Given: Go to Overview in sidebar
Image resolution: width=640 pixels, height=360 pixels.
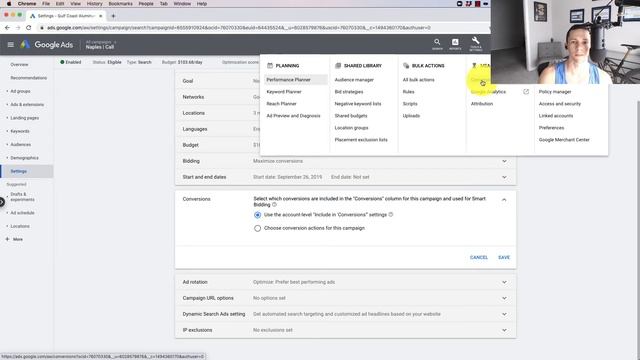Looking at the screenshot, I should coord(19,64).
